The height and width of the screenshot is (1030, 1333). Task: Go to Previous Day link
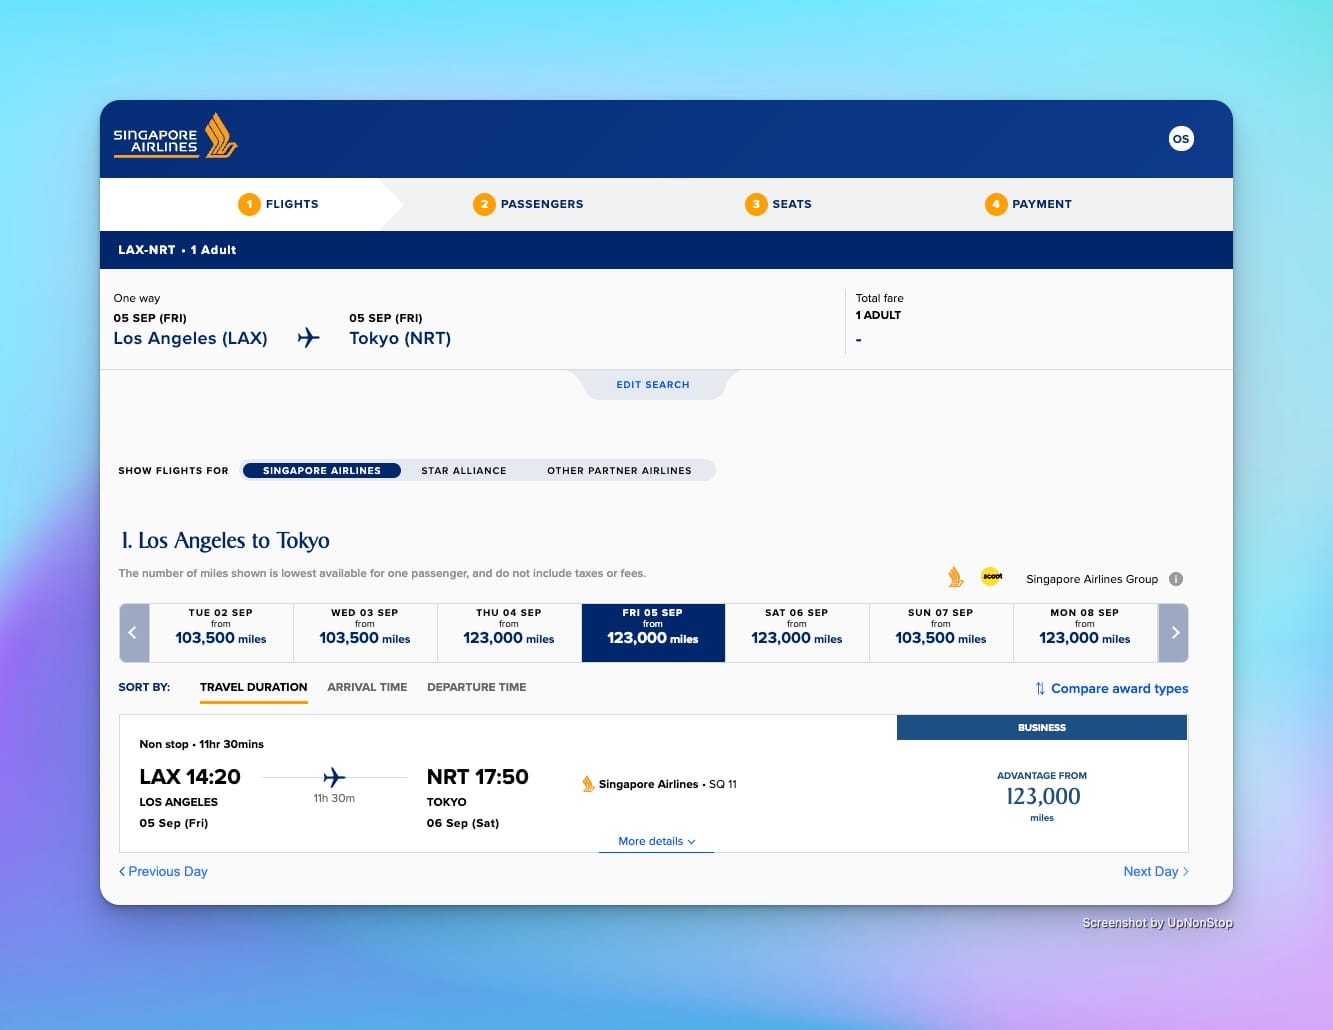click(163, 871)
